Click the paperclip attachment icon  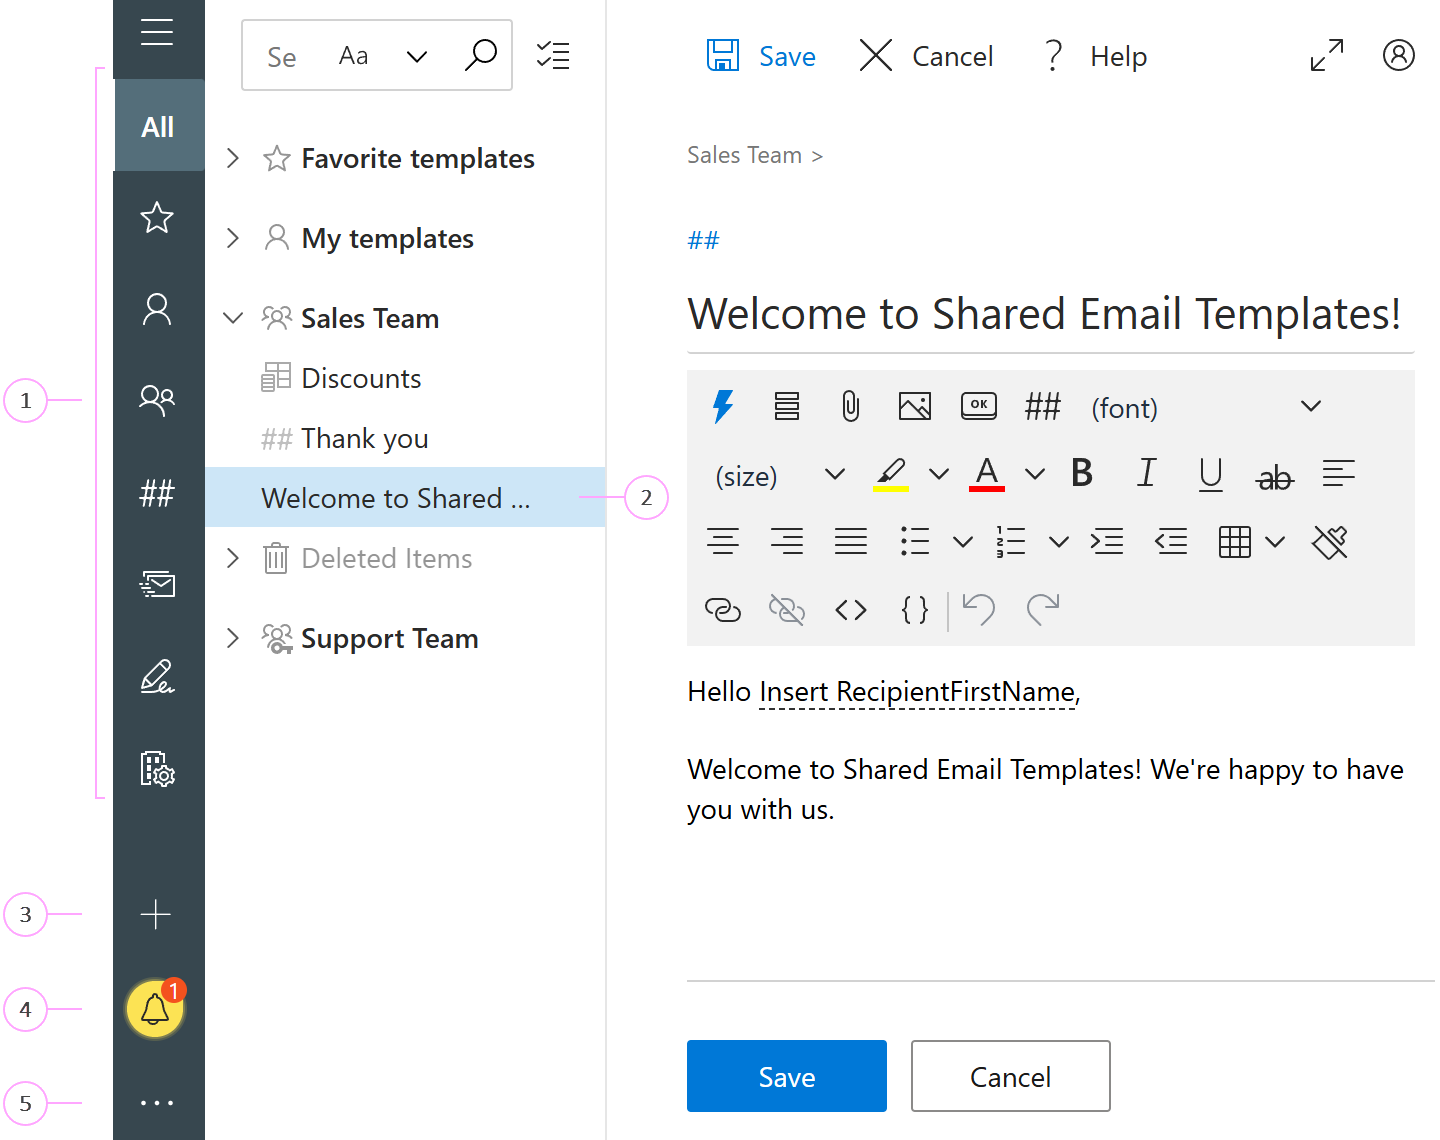pos(851,406)
